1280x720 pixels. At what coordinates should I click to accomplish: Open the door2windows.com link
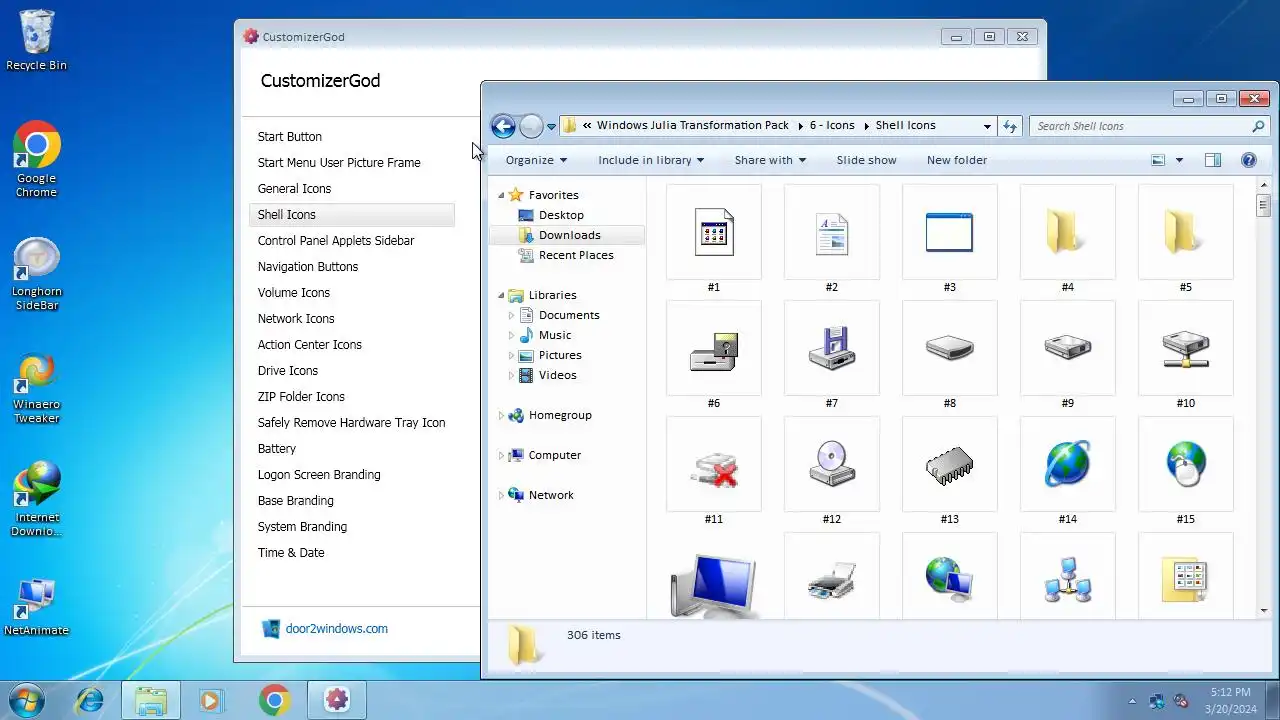tap(336, 629)
